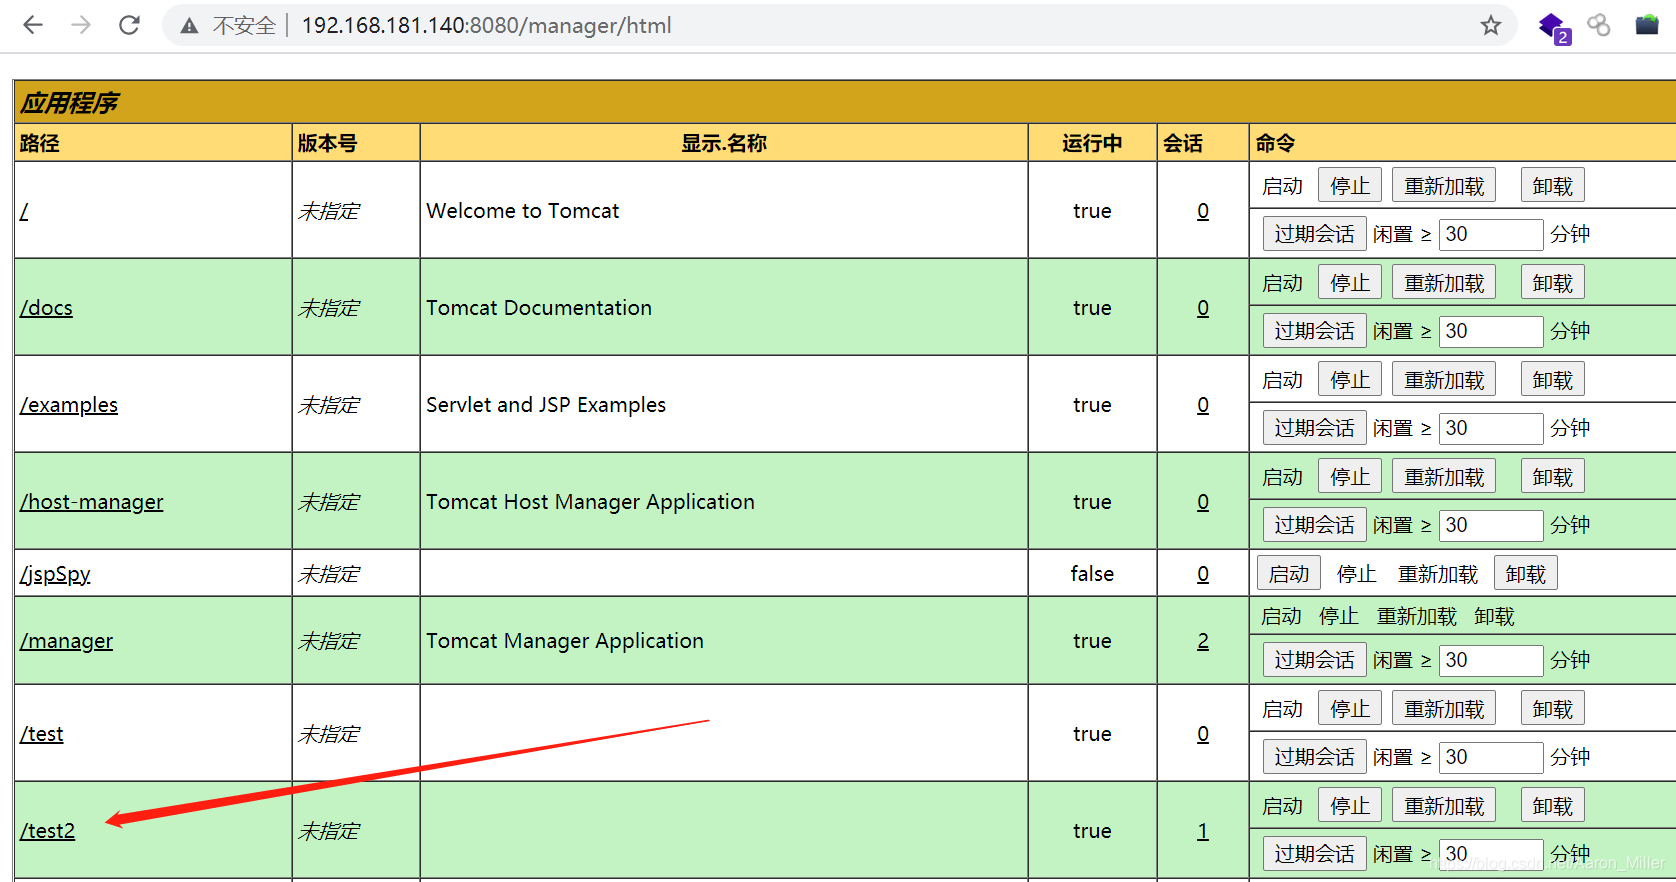Stop the root / application
The height and width of the screenshot is (882, 1676).
(x=1350, y=186)
